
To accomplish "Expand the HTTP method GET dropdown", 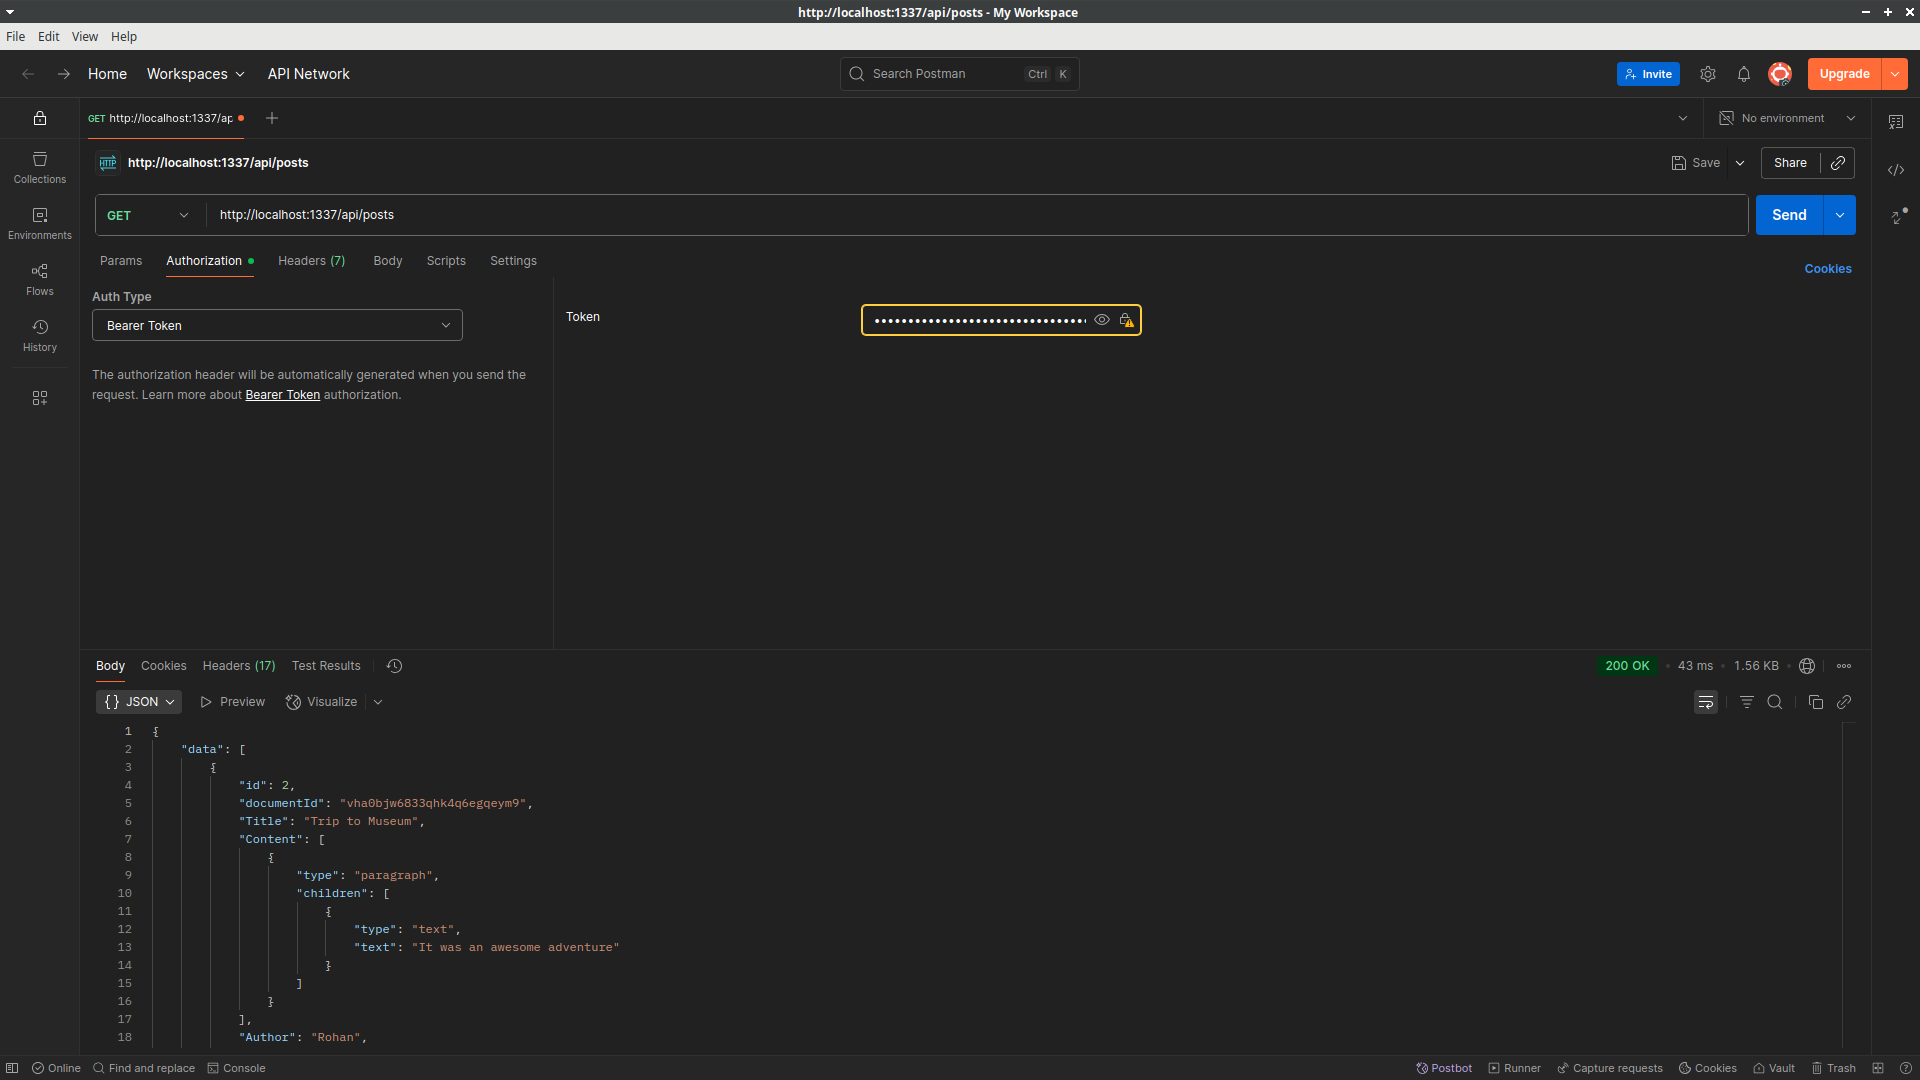I will coord(148,215).
